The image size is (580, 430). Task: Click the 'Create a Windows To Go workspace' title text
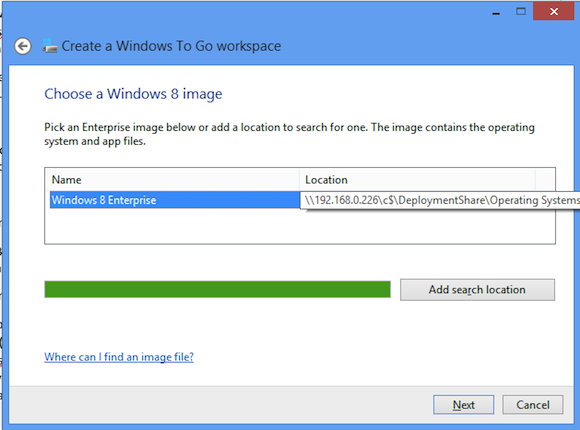pyautogui.click(x=171, y=46)
